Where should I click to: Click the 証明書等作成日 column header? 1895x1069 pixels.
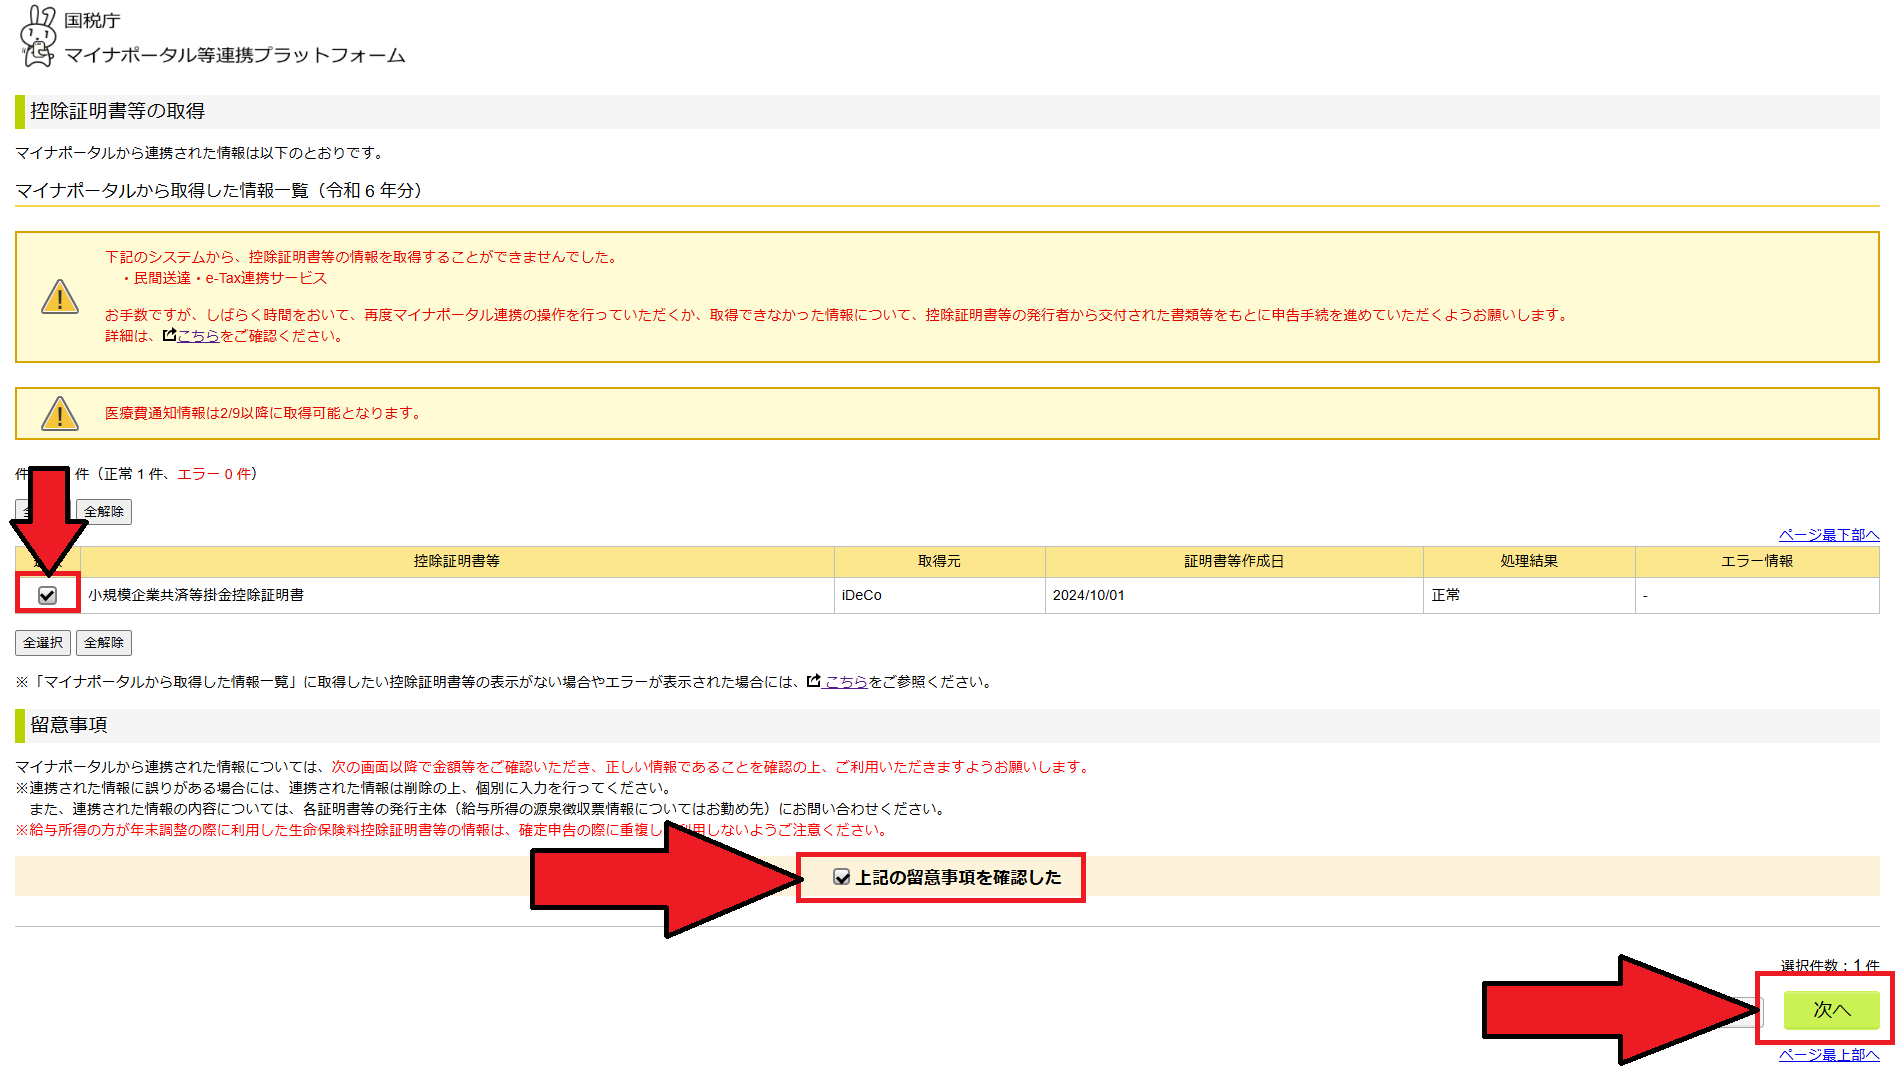(1234, 562)
